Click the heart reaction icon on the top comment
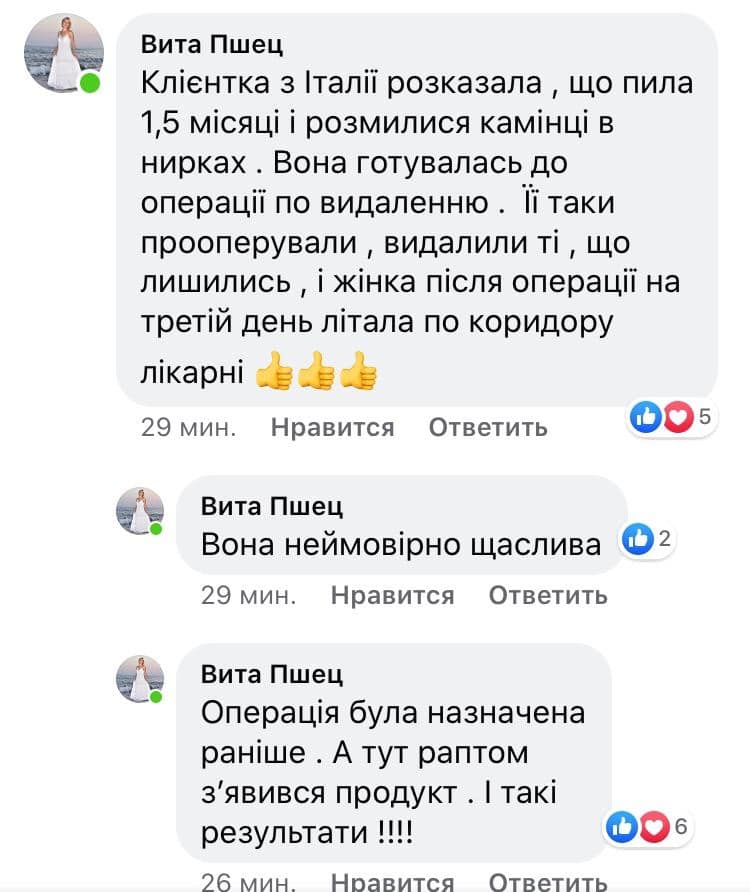Screen dimensions: 750x892 [x=679, y=417]
